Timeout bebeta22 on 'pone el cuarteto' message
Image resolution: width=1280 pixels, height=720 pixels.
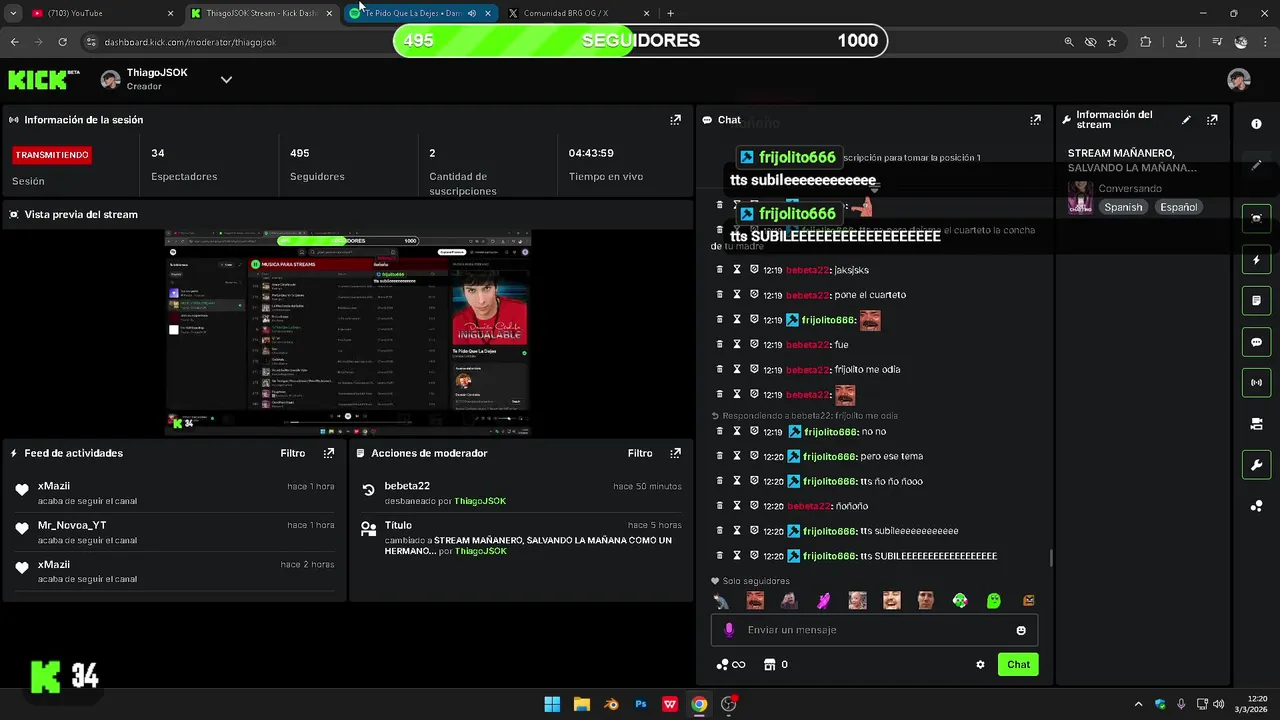click(x=737, y=295)
